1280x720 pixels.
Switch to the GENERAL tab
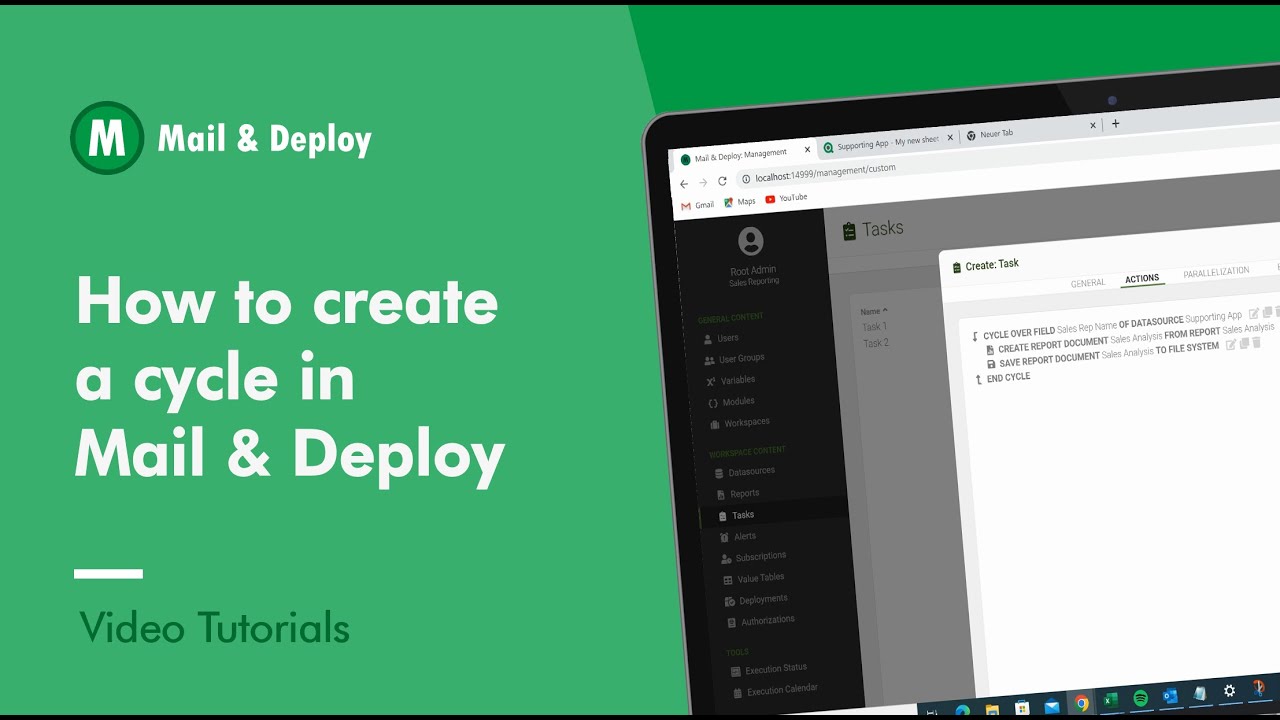coord(1088,283)
